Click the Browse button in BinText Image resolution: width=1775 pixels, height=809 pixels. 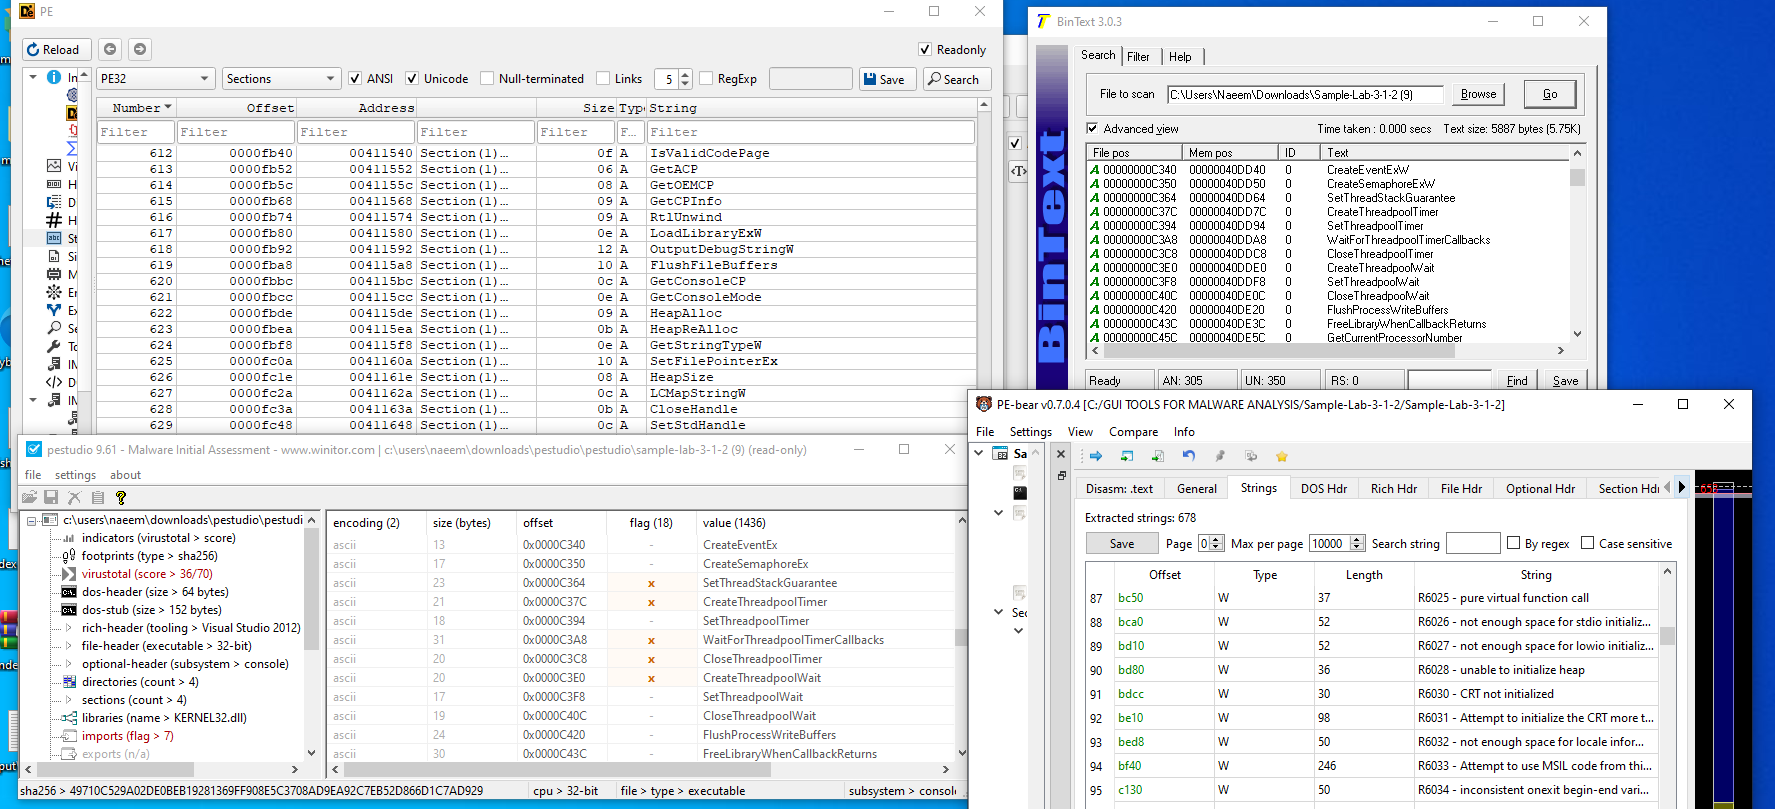1478,94
